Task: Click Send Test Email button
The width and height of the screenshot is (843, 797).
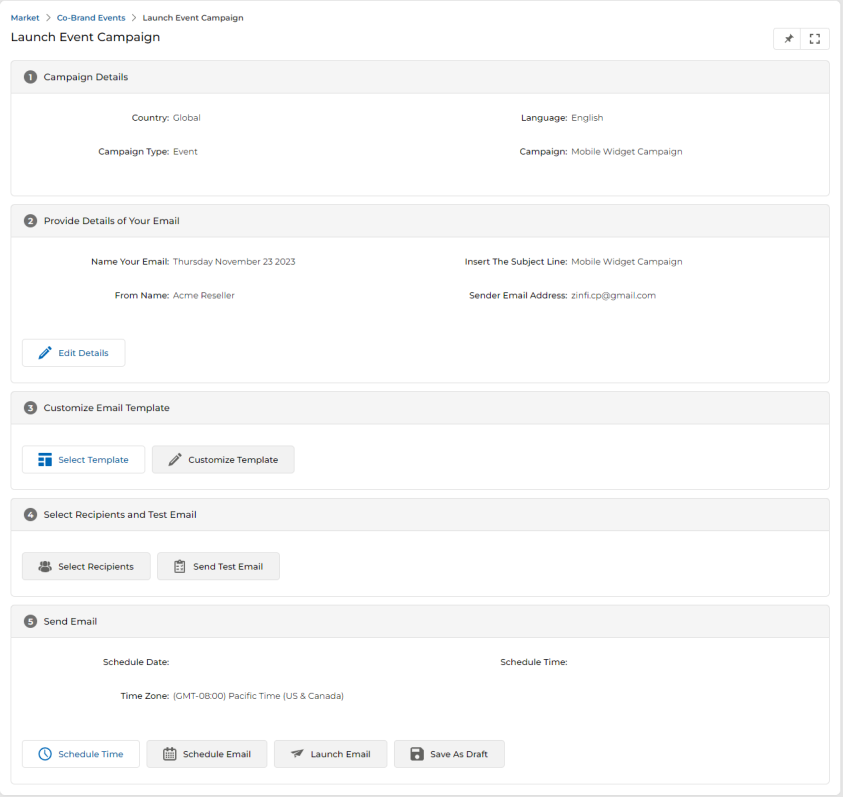Action: point(218,566)
